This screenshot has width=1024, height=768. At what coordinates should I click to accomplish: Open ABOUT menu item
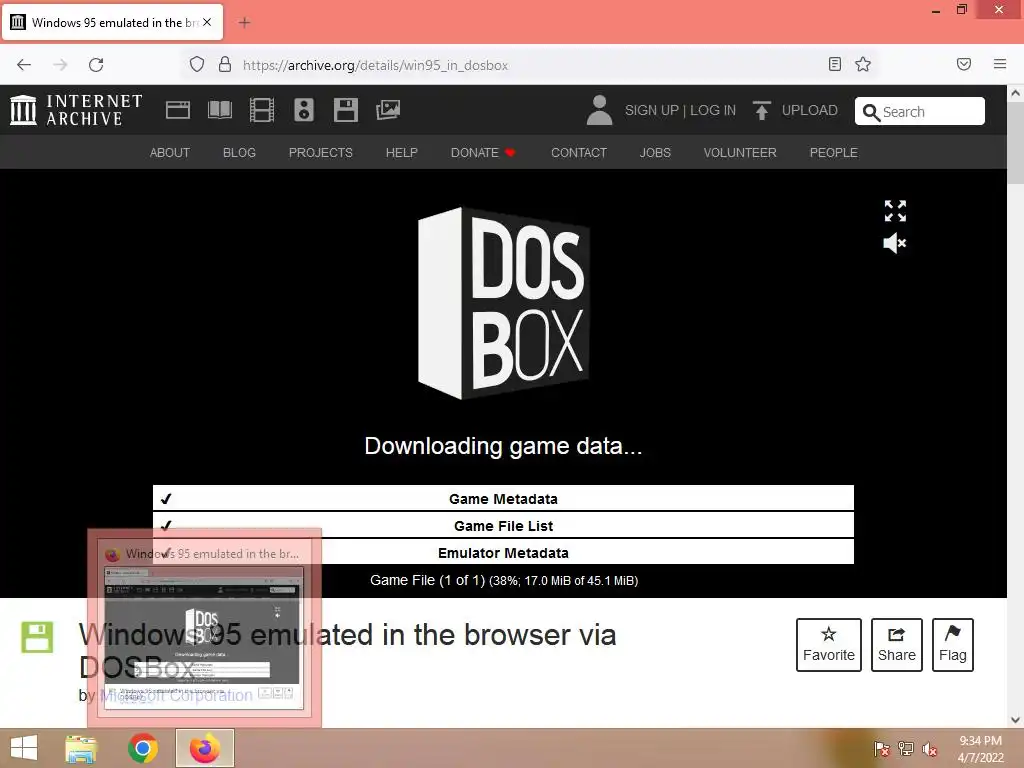tap(170, 152)
